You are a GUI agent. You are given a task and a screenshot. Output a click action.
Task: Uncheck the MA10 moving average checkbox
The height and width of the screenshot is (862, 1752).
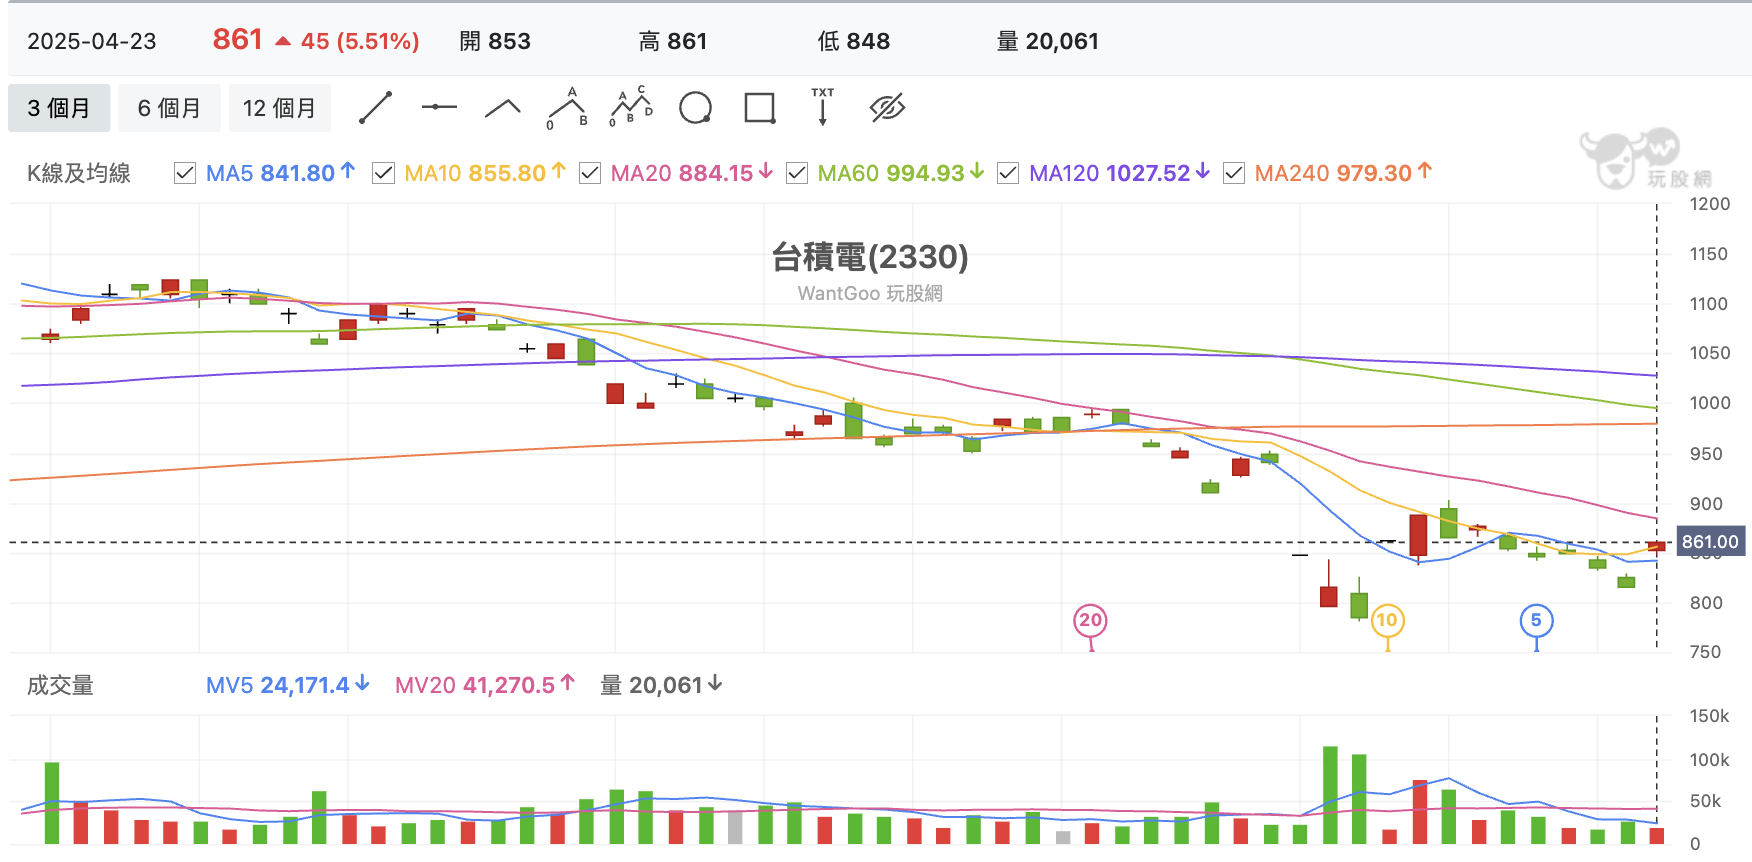(383, 173)
